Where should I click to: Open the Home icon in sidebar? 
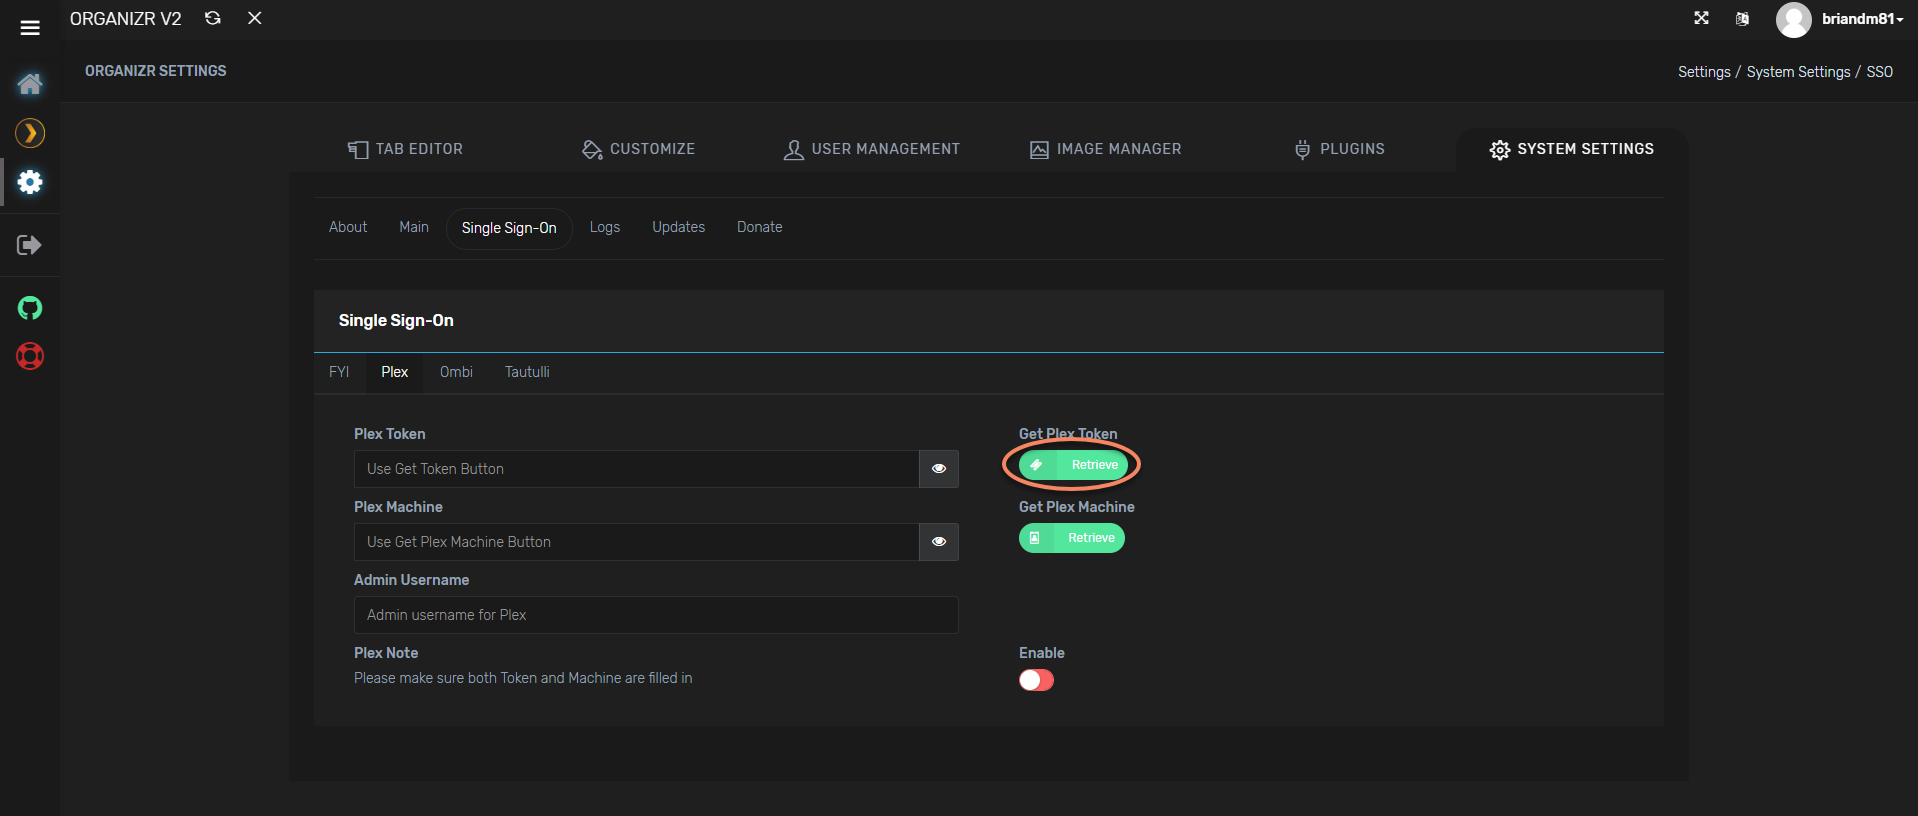(30, 84)
